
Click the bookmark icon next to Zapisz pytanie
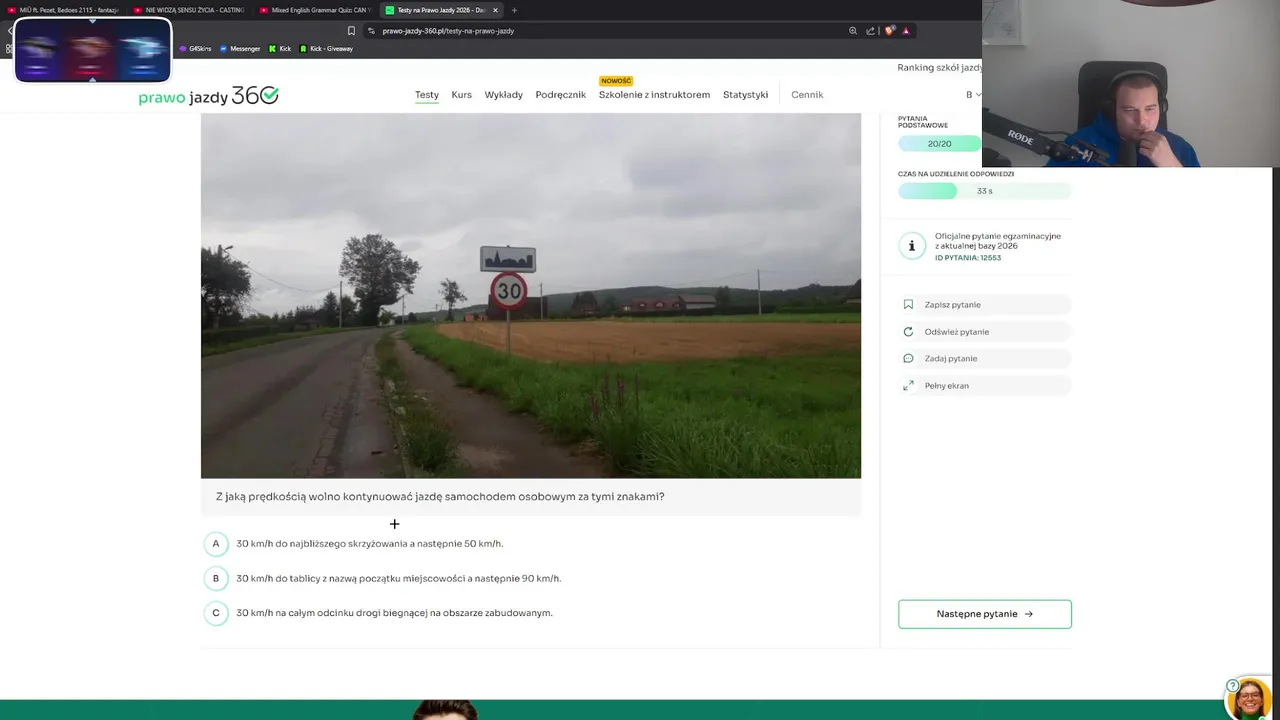(x=908, y=304)
